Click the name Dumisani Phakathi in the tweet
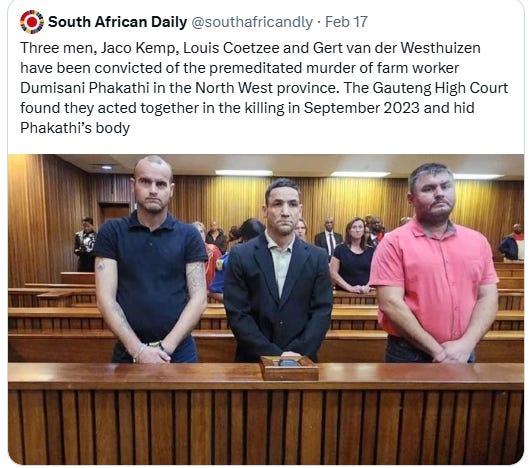This screenshot has height=468, width=530. [x=85, y=88]
